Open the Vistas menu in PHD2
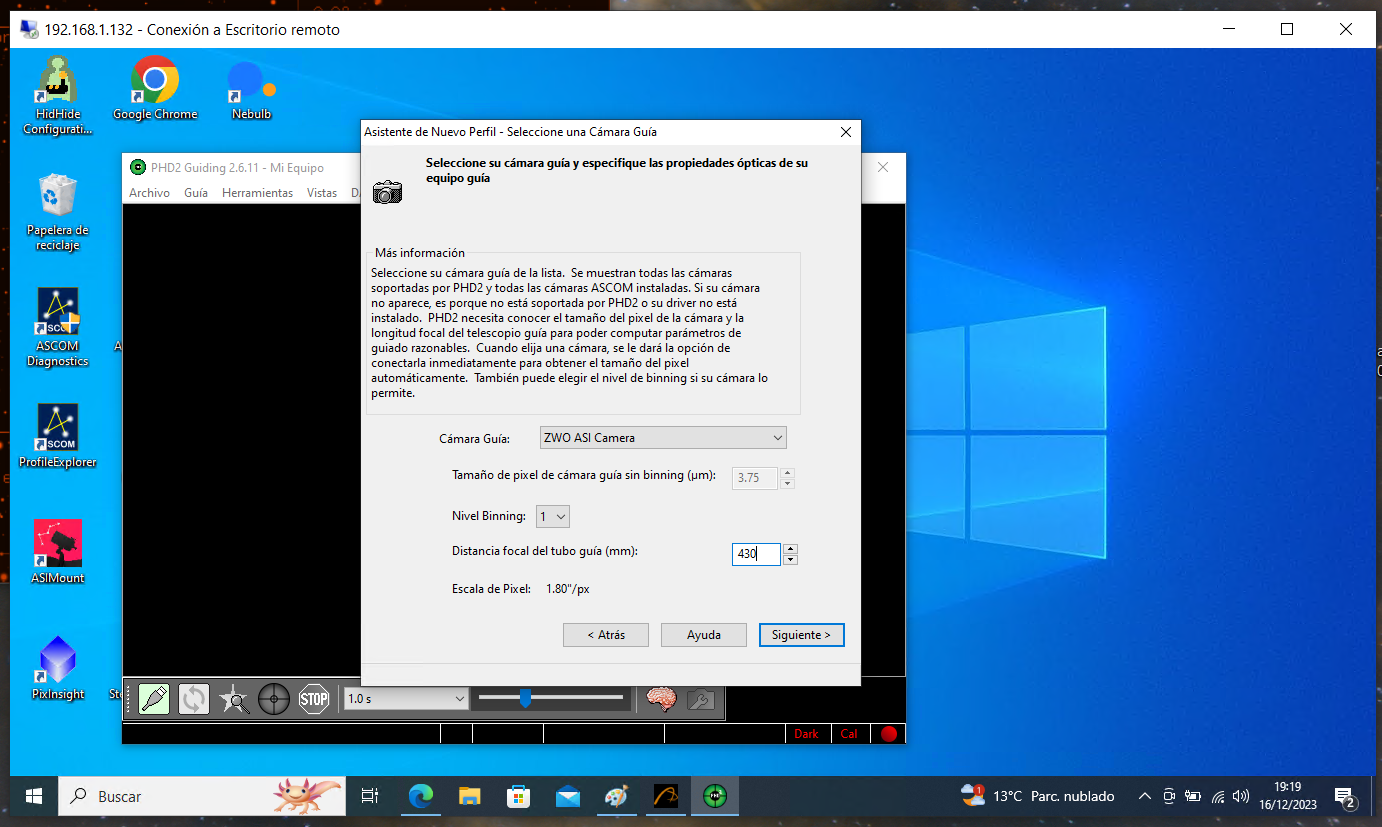The width and height of the screenshot is (1382, 827). coord(322,193)
